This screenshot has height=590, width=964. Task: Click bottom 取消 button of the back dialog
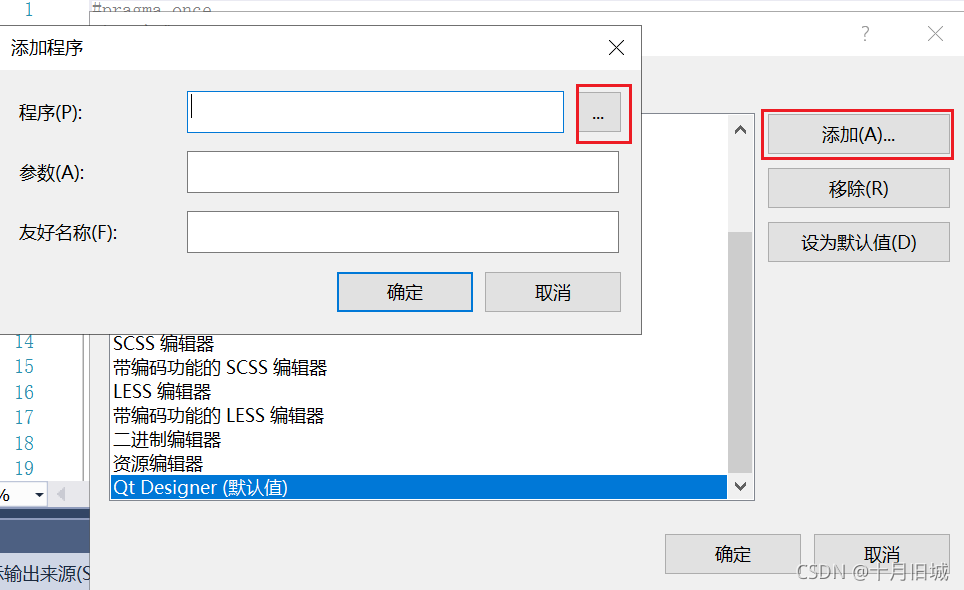click(882, 554)
